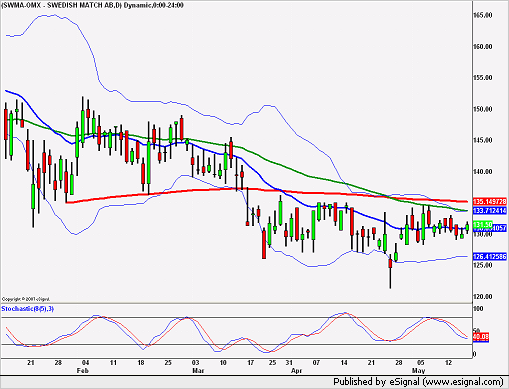This screenshot has width=509, height=389.
Task: Click the Copyright eSignal notice
Action: [26, 299]
